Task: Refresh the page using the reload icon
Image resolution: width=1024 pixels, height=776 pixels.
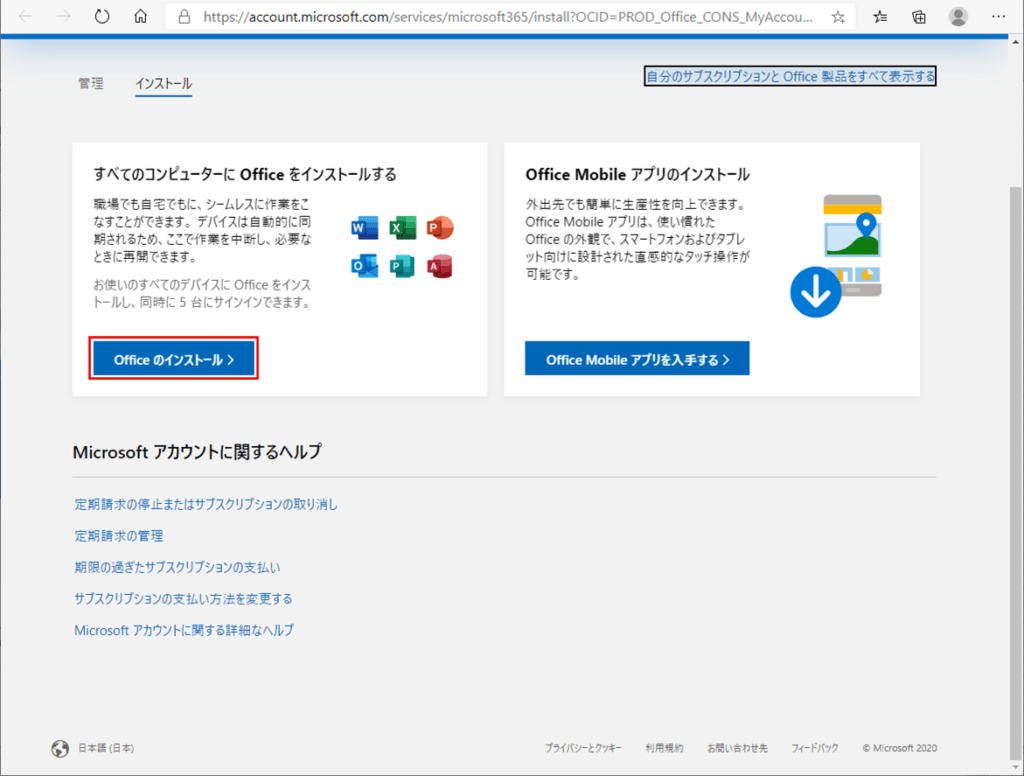Action: pos(100,16)
